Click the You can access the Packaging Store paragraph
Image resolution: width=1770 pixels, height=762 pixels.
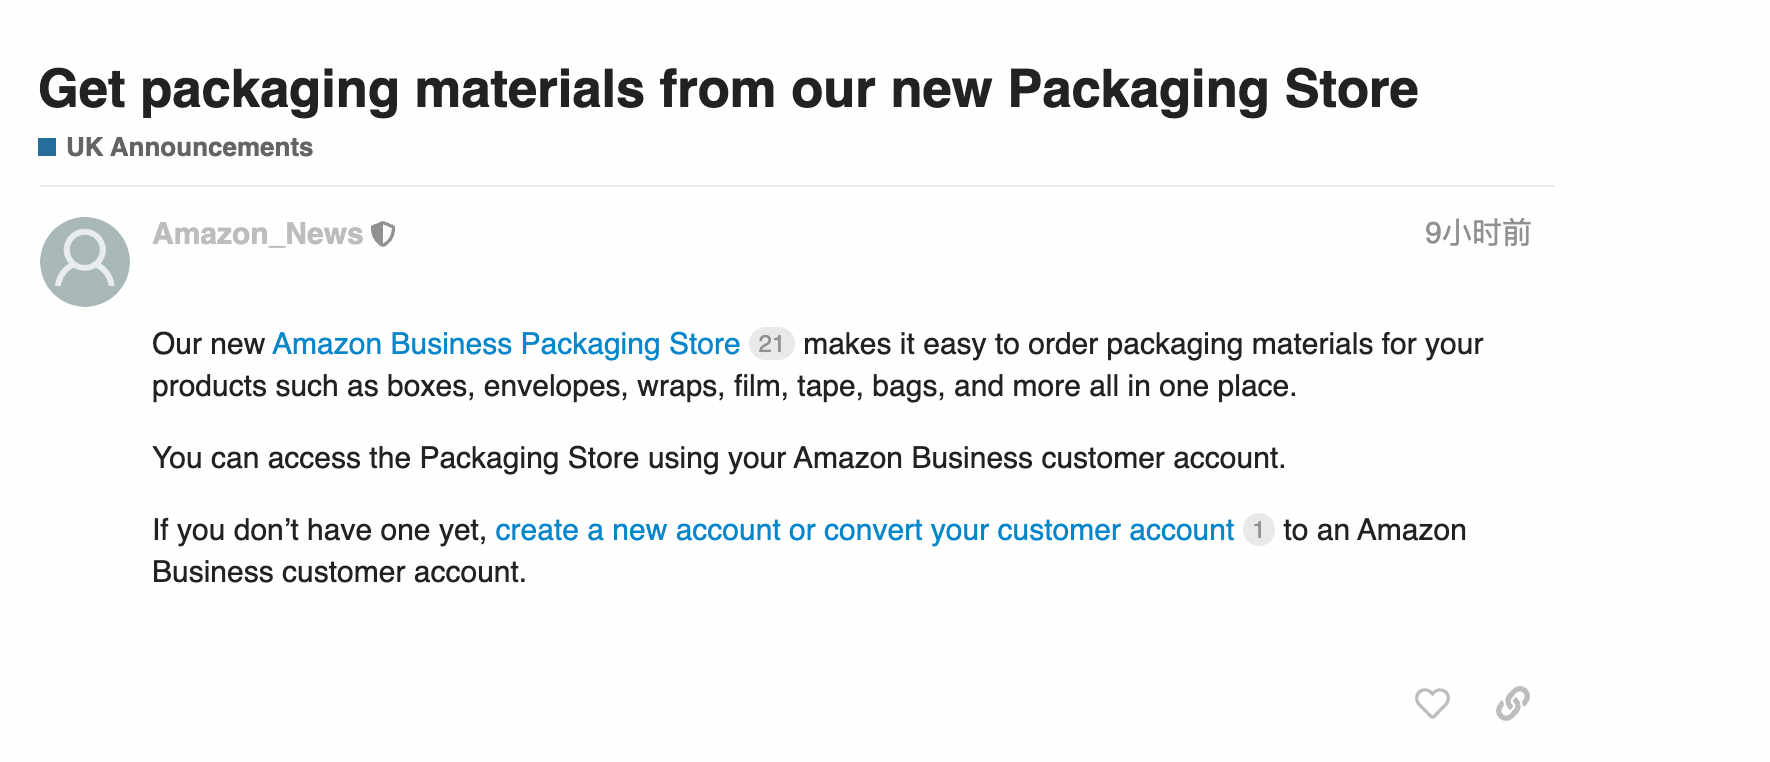tap(719, 458)
